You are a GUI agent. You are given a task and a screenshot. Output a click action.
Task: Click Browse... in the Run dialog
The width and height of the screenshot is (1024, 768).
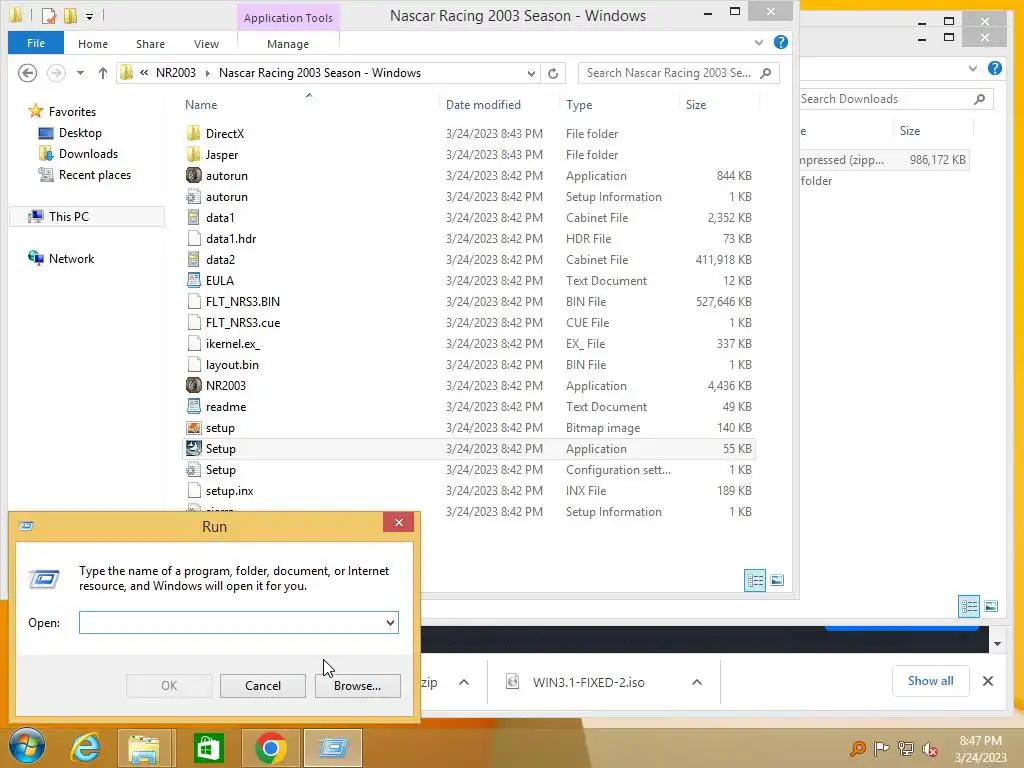(357, 686)
